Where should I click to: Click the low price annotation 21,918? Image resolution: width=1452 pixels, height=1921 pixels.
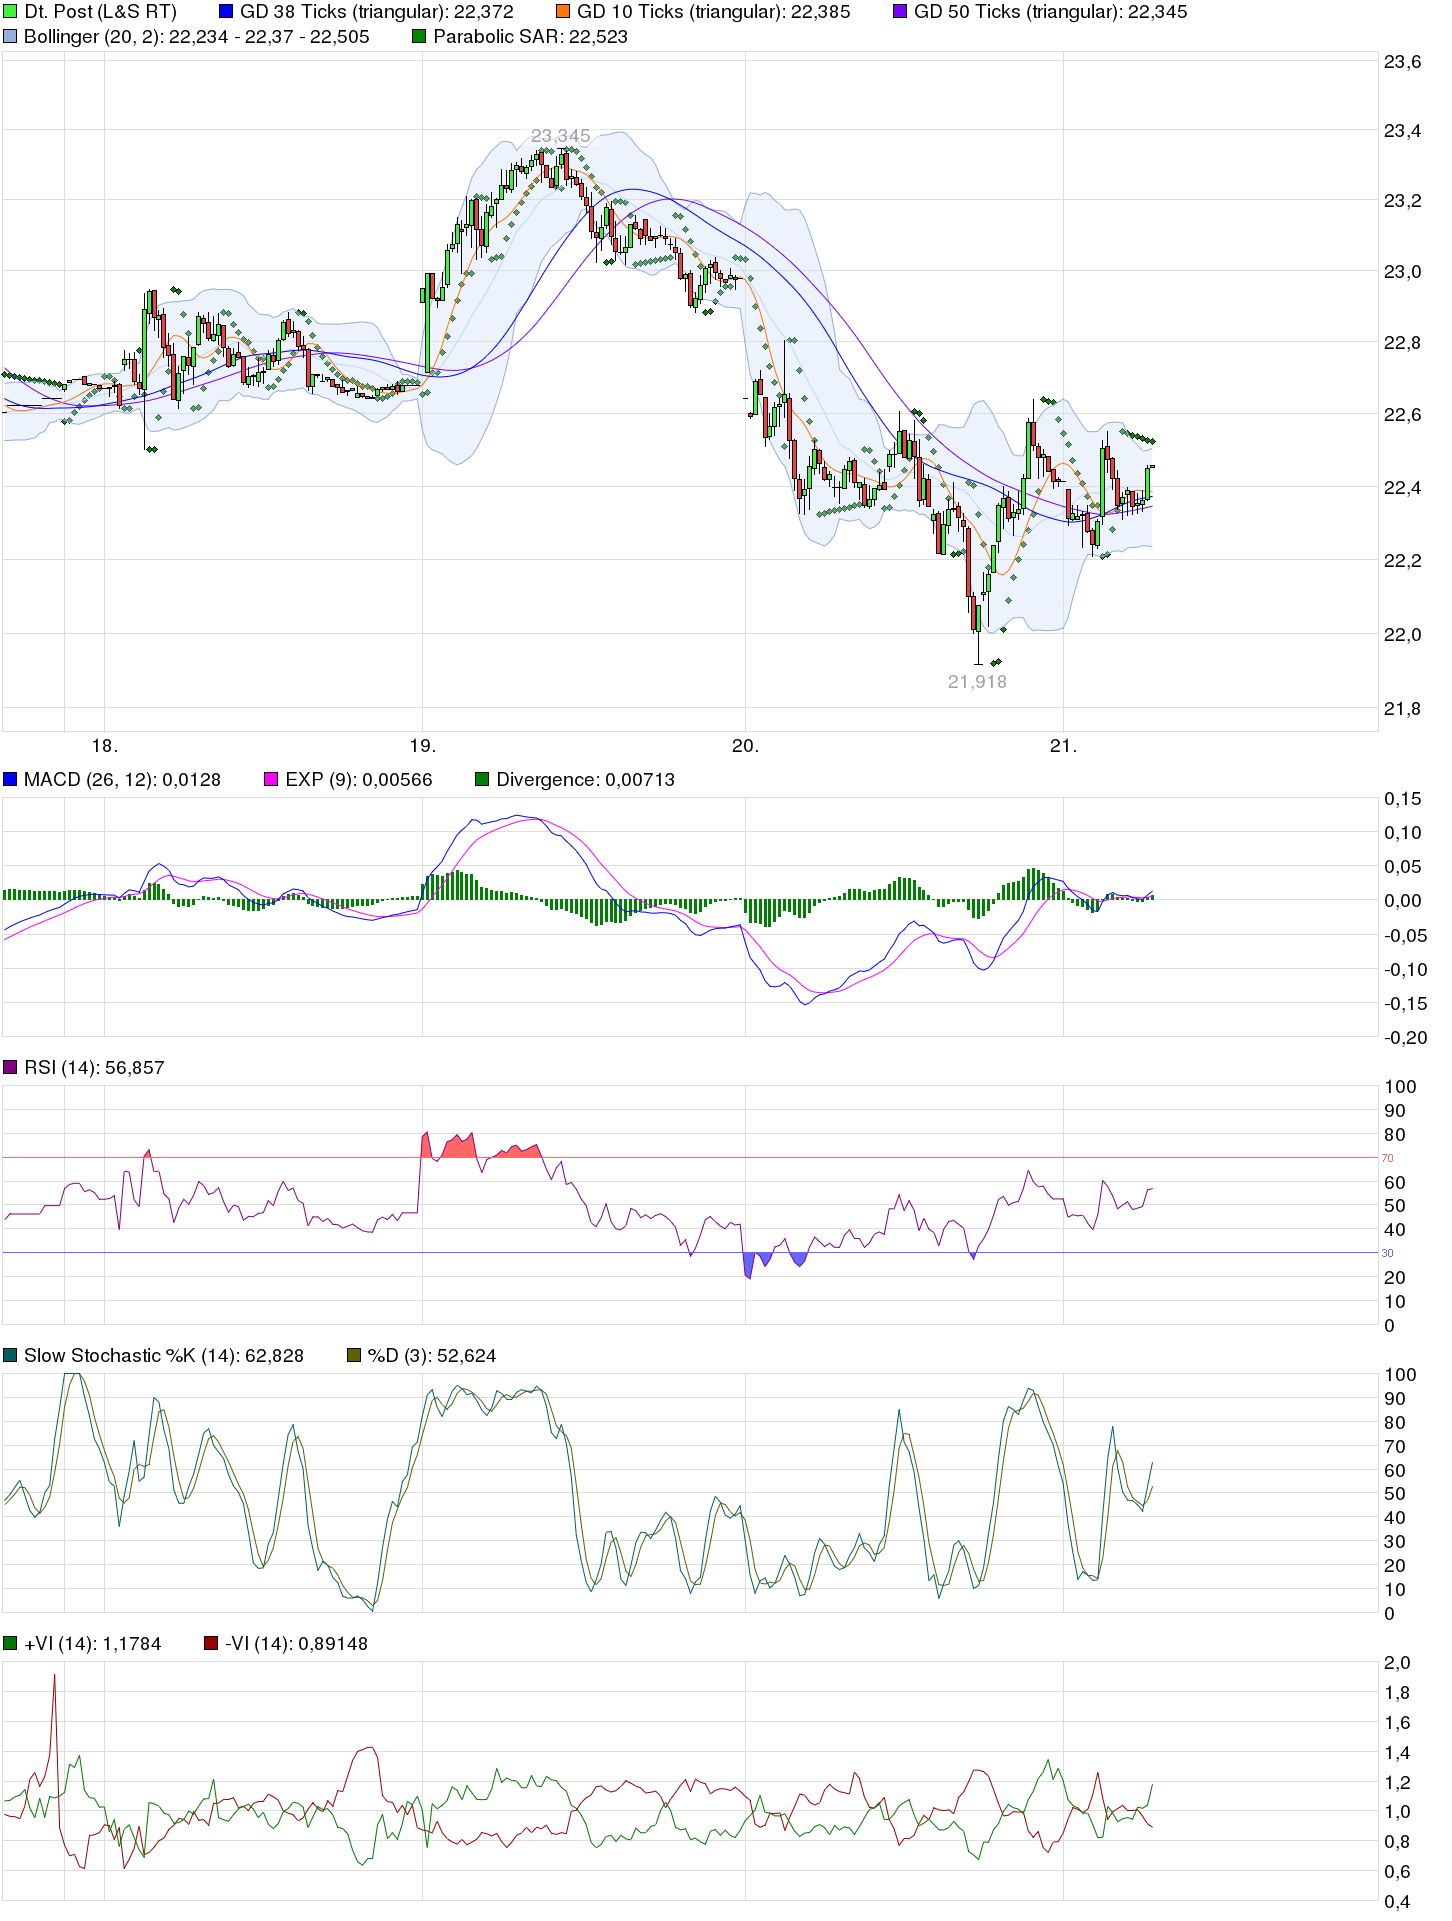tap(978, 681)
